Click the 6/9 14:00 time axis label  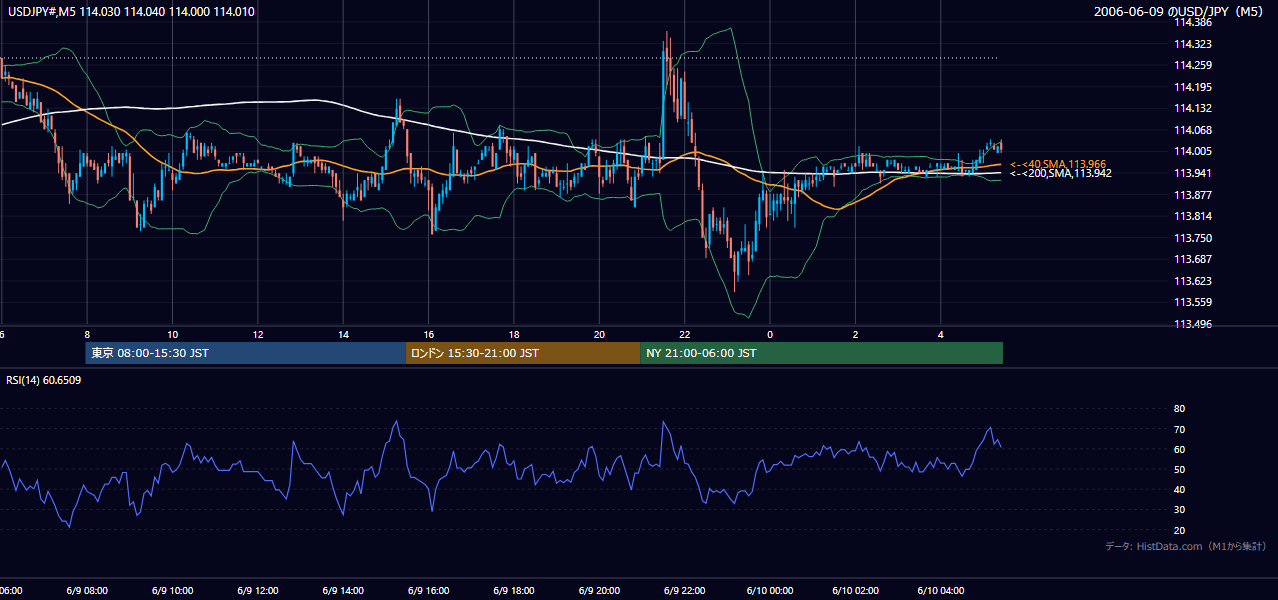[343, 591]
